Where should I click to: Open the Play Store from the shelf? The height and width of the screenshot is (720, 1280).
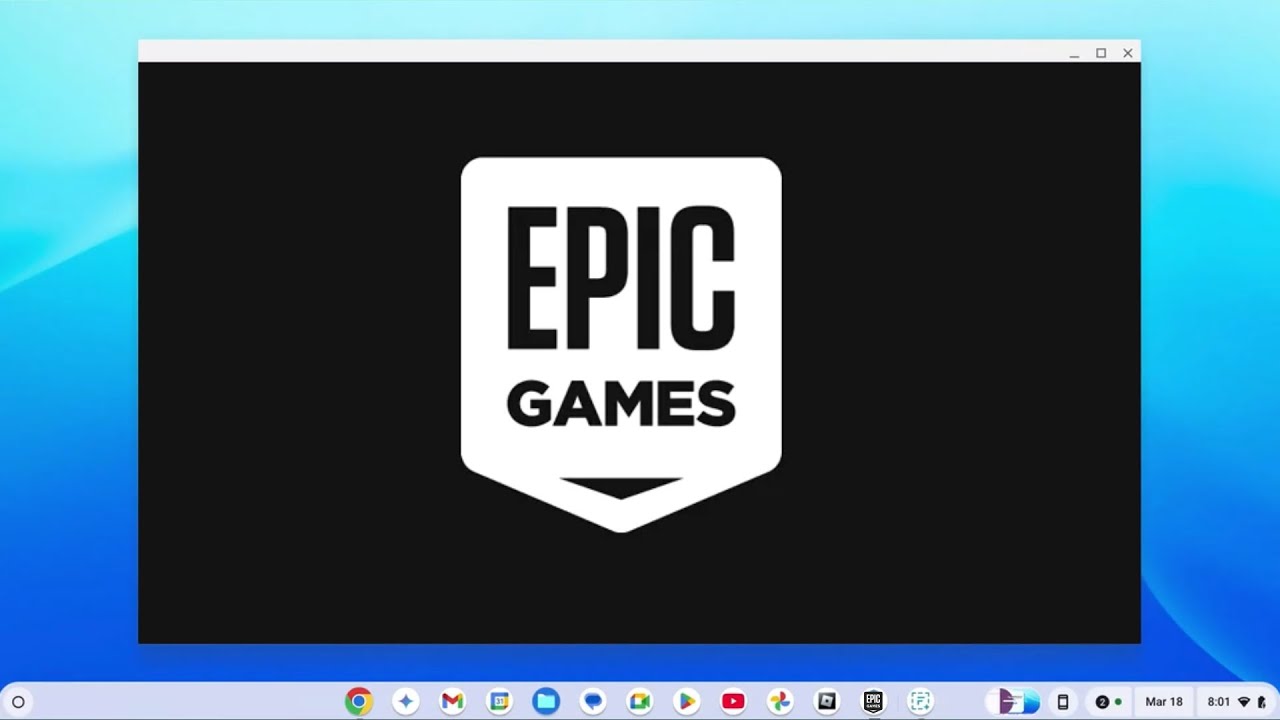pyautogui.click(x=686, y=702)
